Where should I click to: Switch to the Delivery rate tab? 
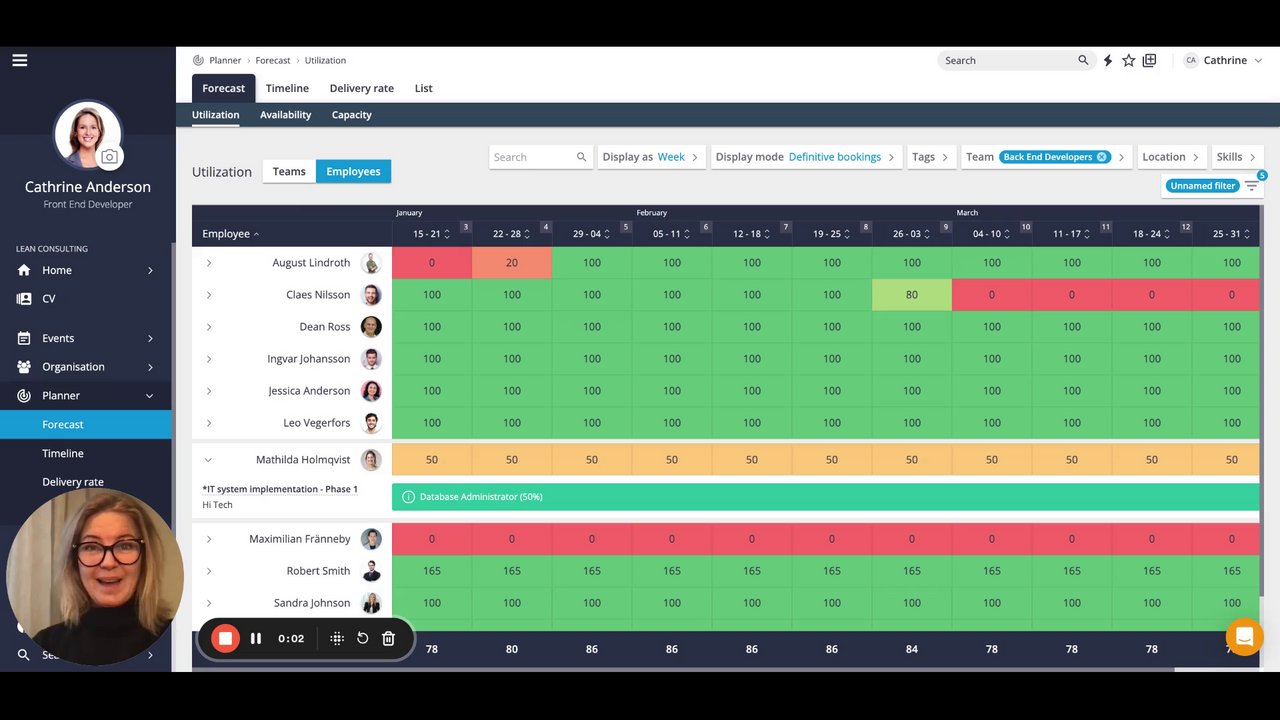tap(362, 88)
